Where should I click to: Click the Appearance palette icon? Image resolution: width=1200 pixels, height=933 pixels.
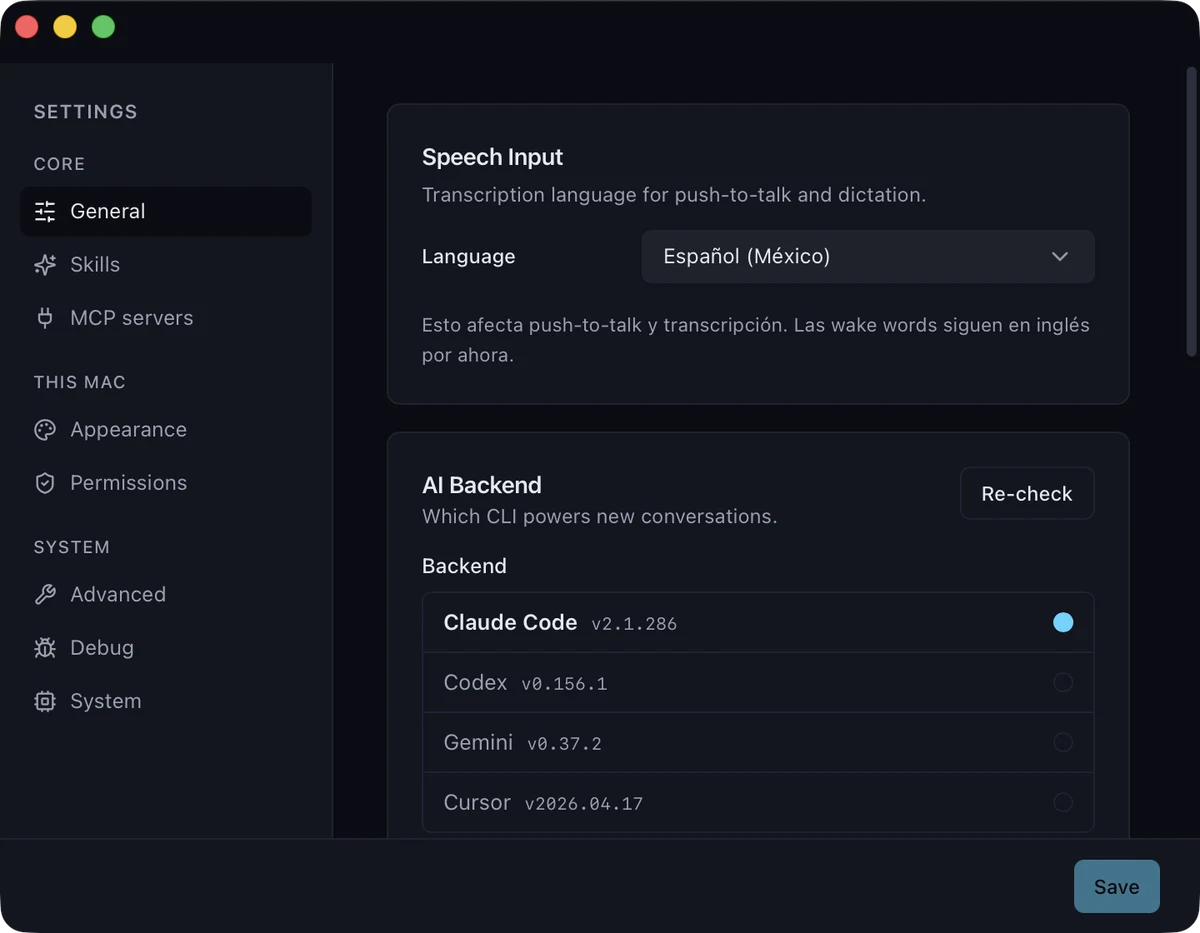[x=45, y=430]
